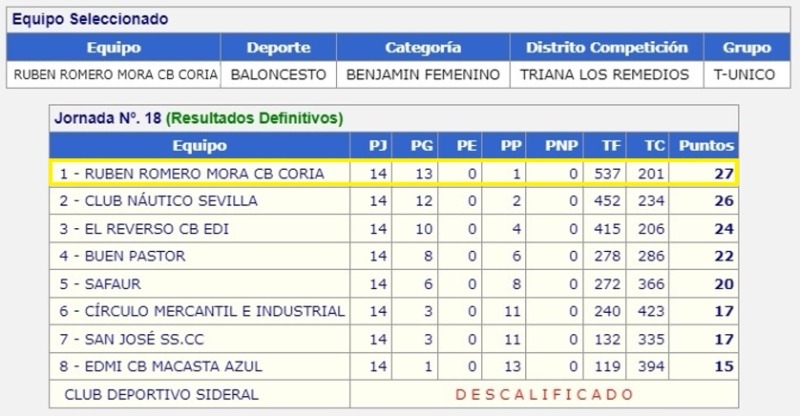Select EDMI CB MACASTA AZUL row

click(393, 366)
